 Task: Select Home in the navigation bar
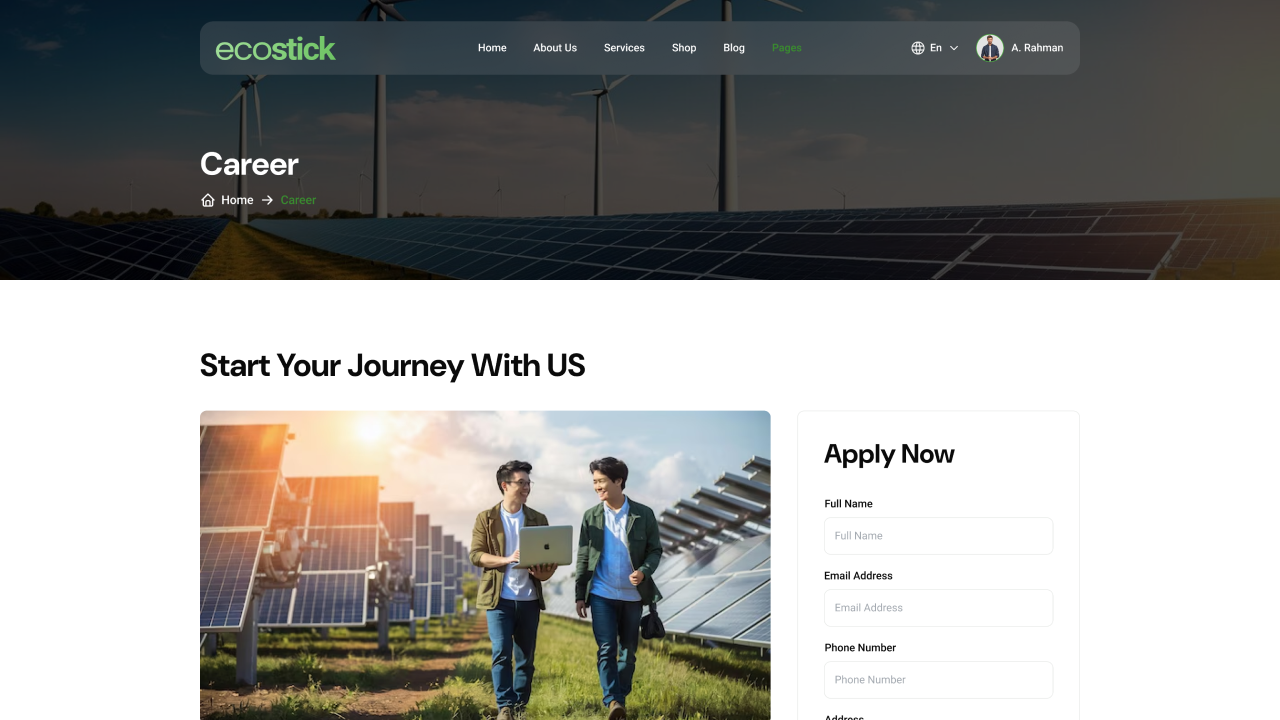[492, 48]
